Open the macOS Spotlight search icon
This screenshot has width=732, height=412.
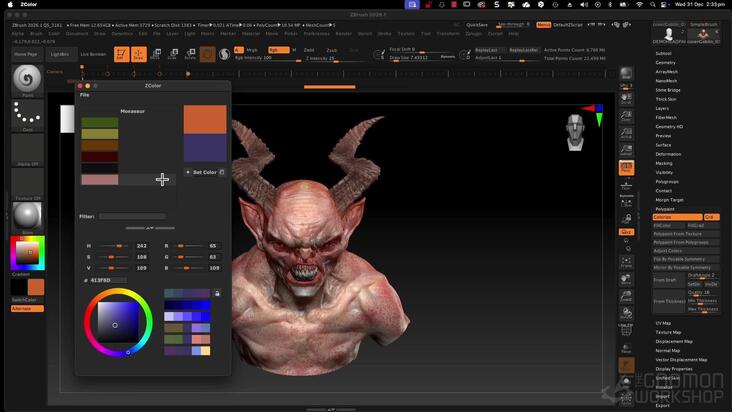click(653, 4)
